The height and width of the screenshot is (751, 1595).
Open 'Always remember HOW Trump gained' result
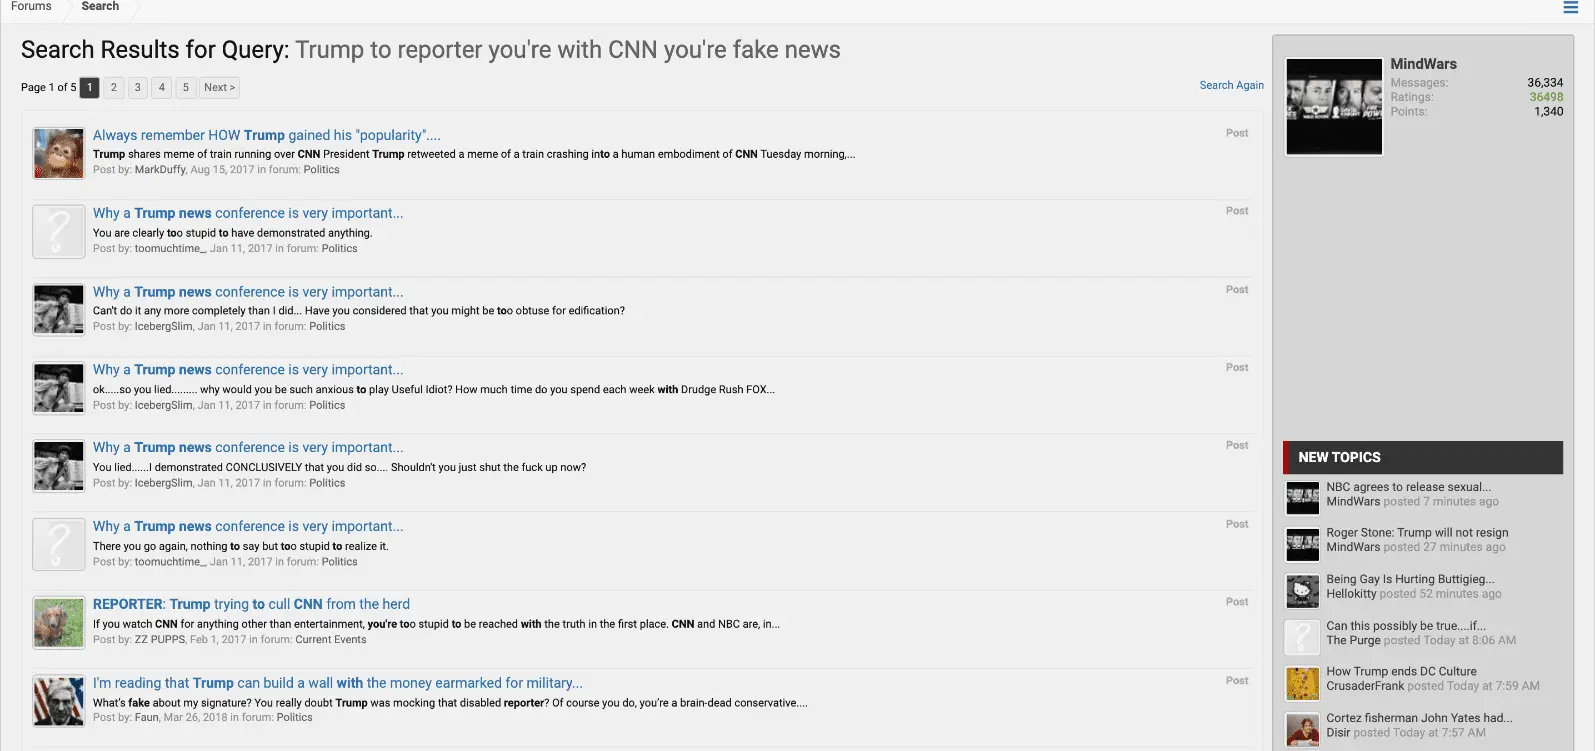[267, 135]
